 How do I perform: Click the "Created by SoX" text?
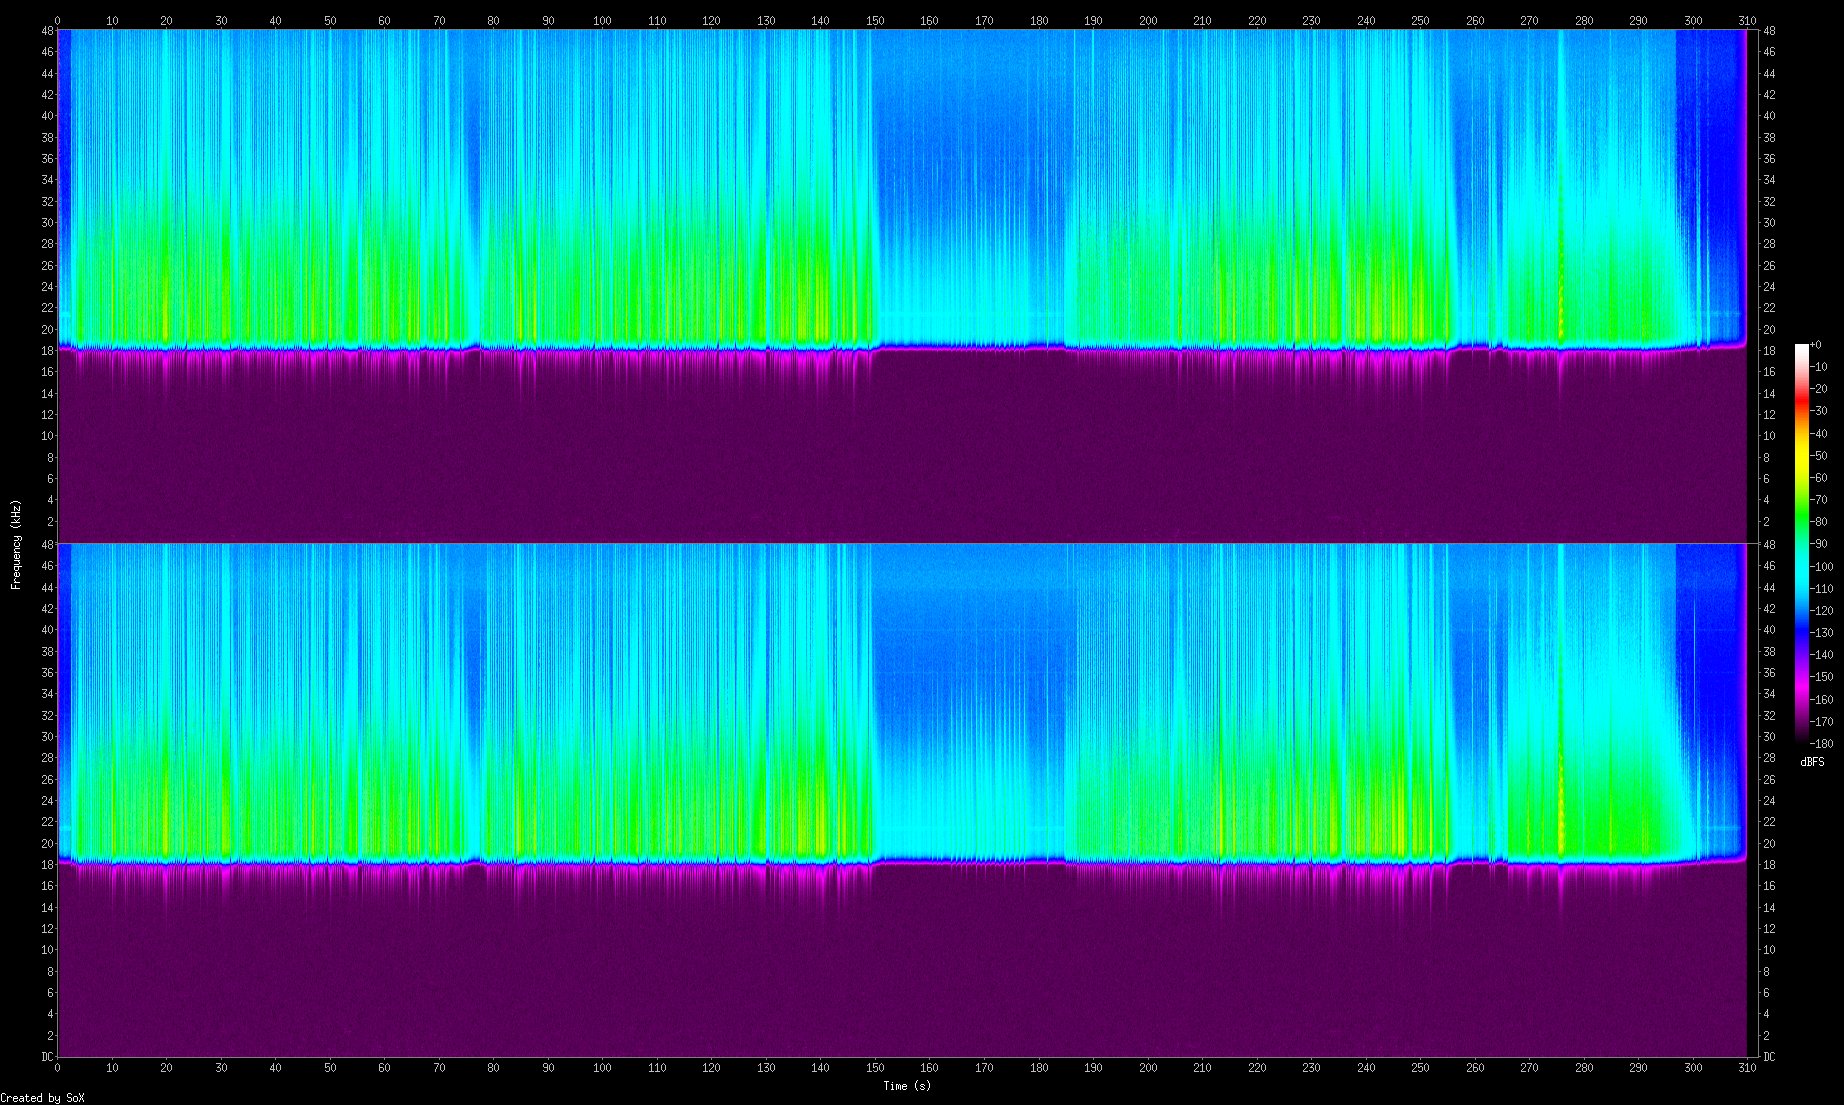[42, 1097]
